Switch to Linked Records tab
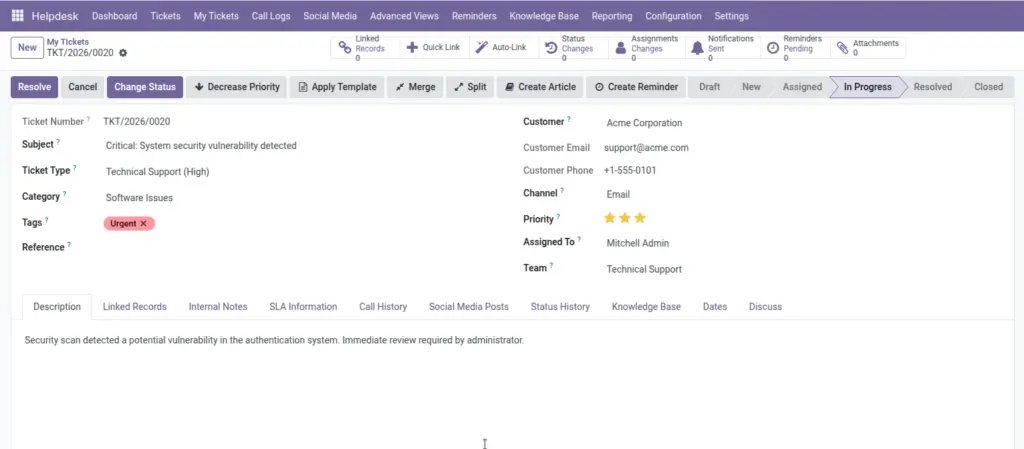 tap(135, 306)
